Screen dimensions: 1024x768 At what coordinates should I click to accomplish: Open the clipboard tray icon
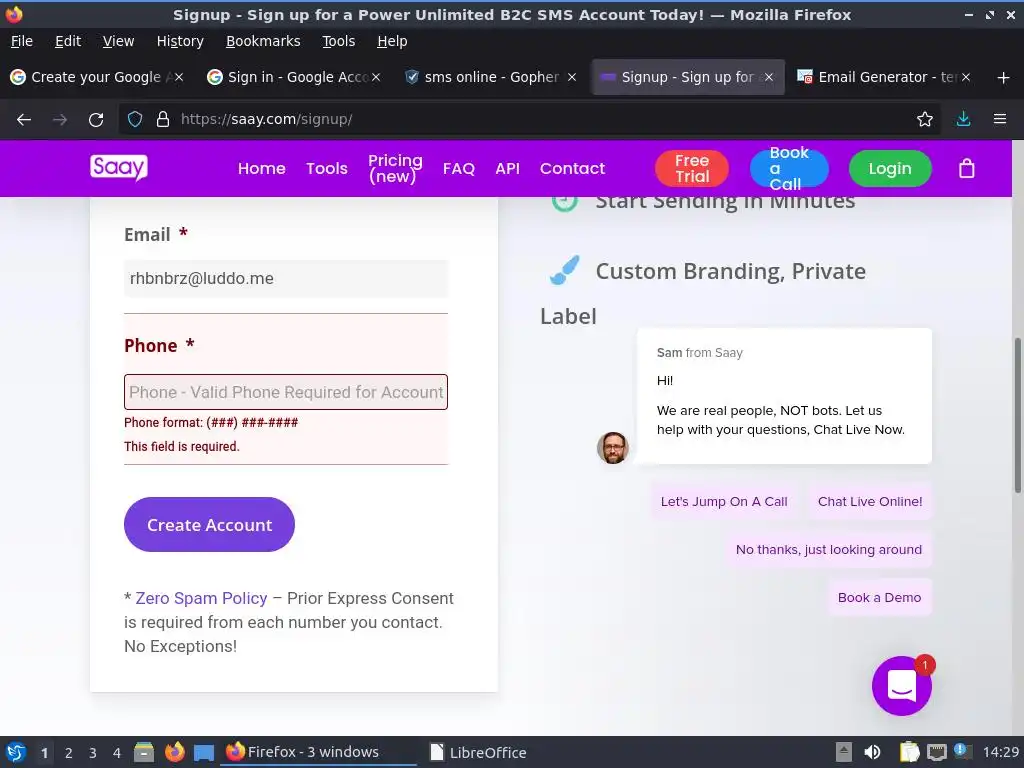point(908,752)
